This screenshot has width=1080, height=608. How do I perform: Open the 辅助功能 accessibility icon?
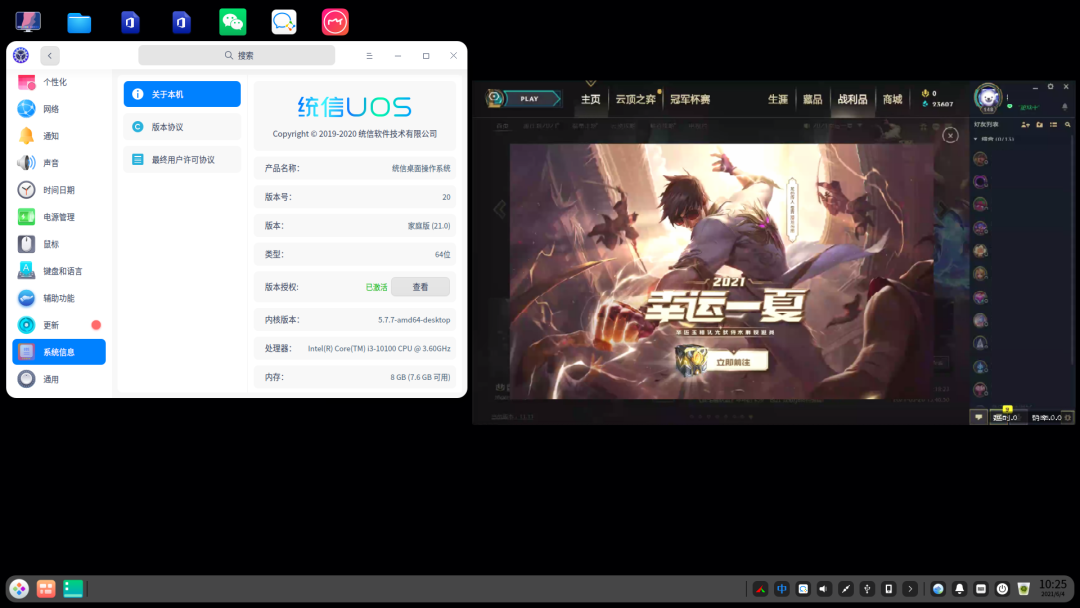(x=26, y=297)
